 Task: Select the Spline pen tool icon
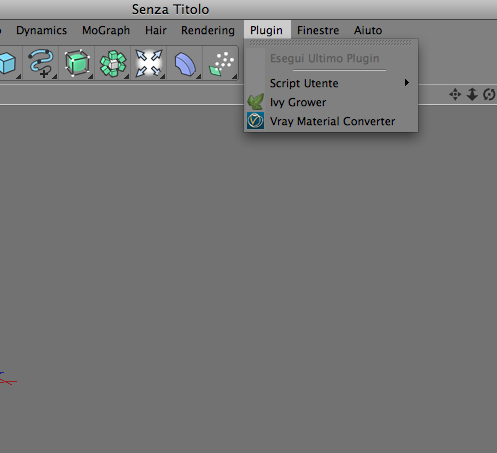41,63
